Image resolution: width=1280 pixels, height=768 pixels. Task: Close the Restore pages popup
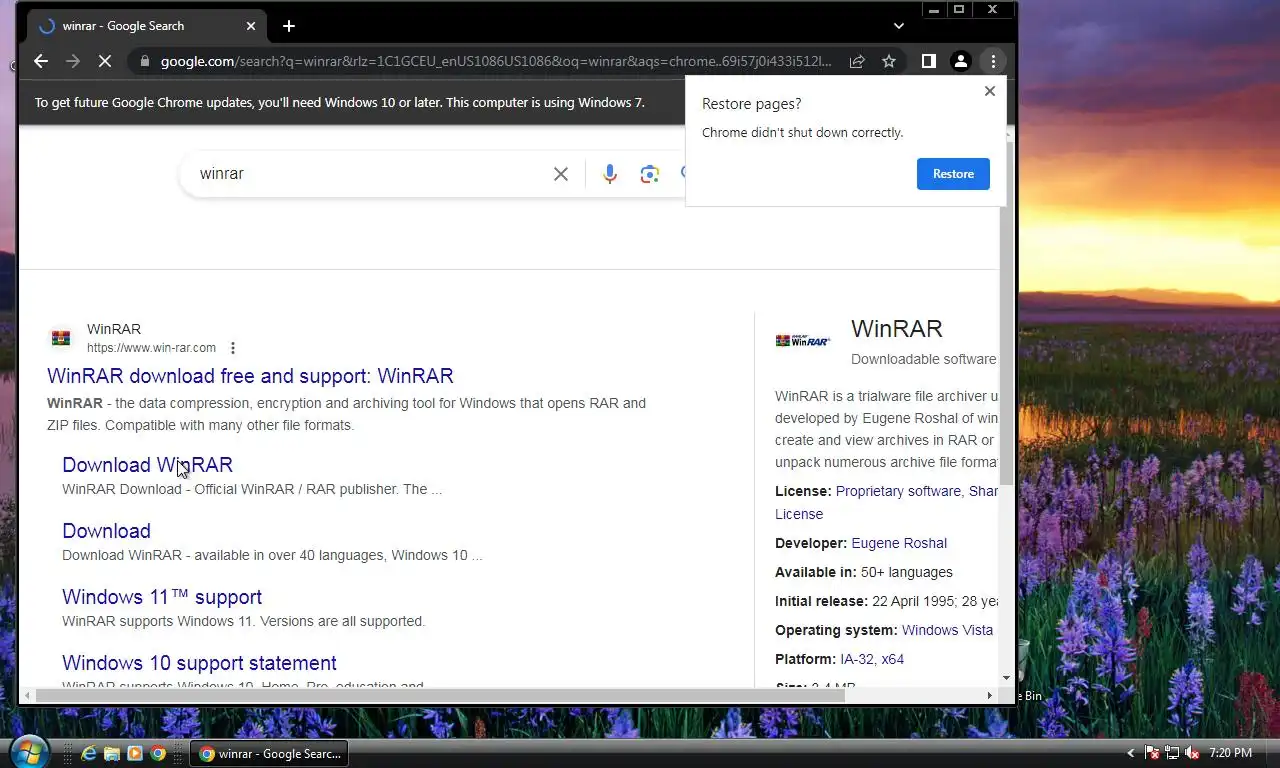(990, 91)
